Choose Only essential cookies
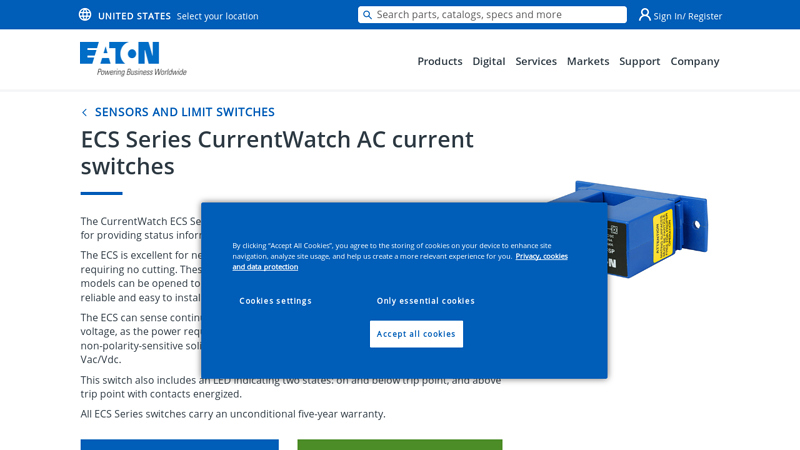Viewport: 800px width, 450px height. coord(426,301)
